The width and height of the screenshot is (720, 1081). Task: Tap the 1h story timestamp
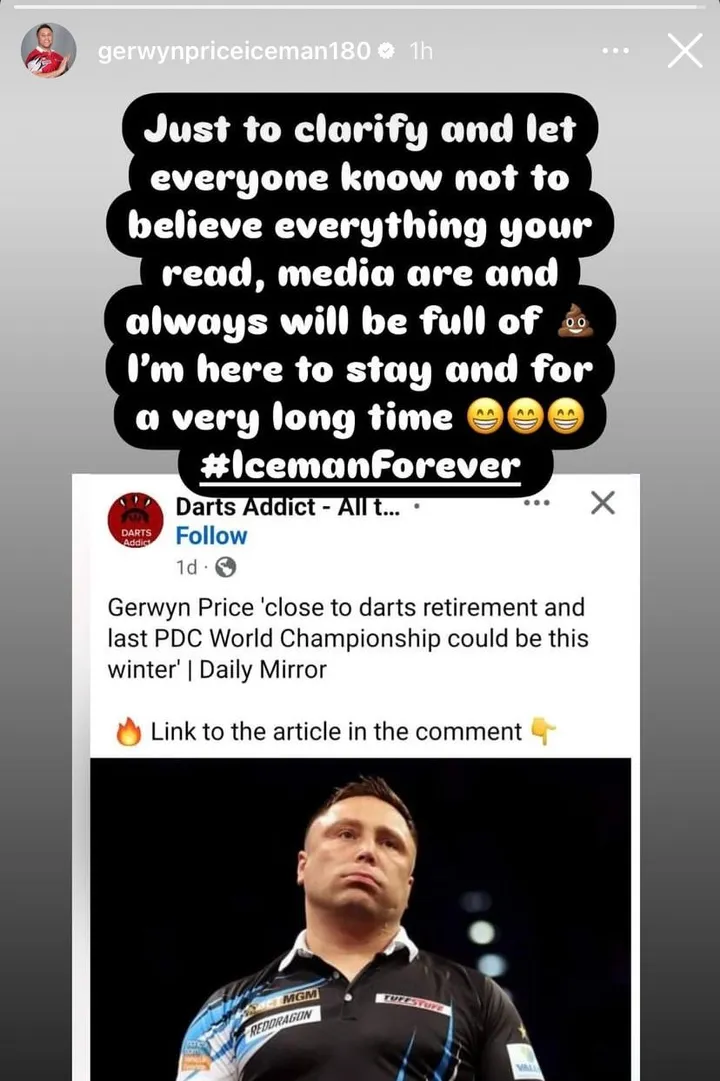point(421,50)
